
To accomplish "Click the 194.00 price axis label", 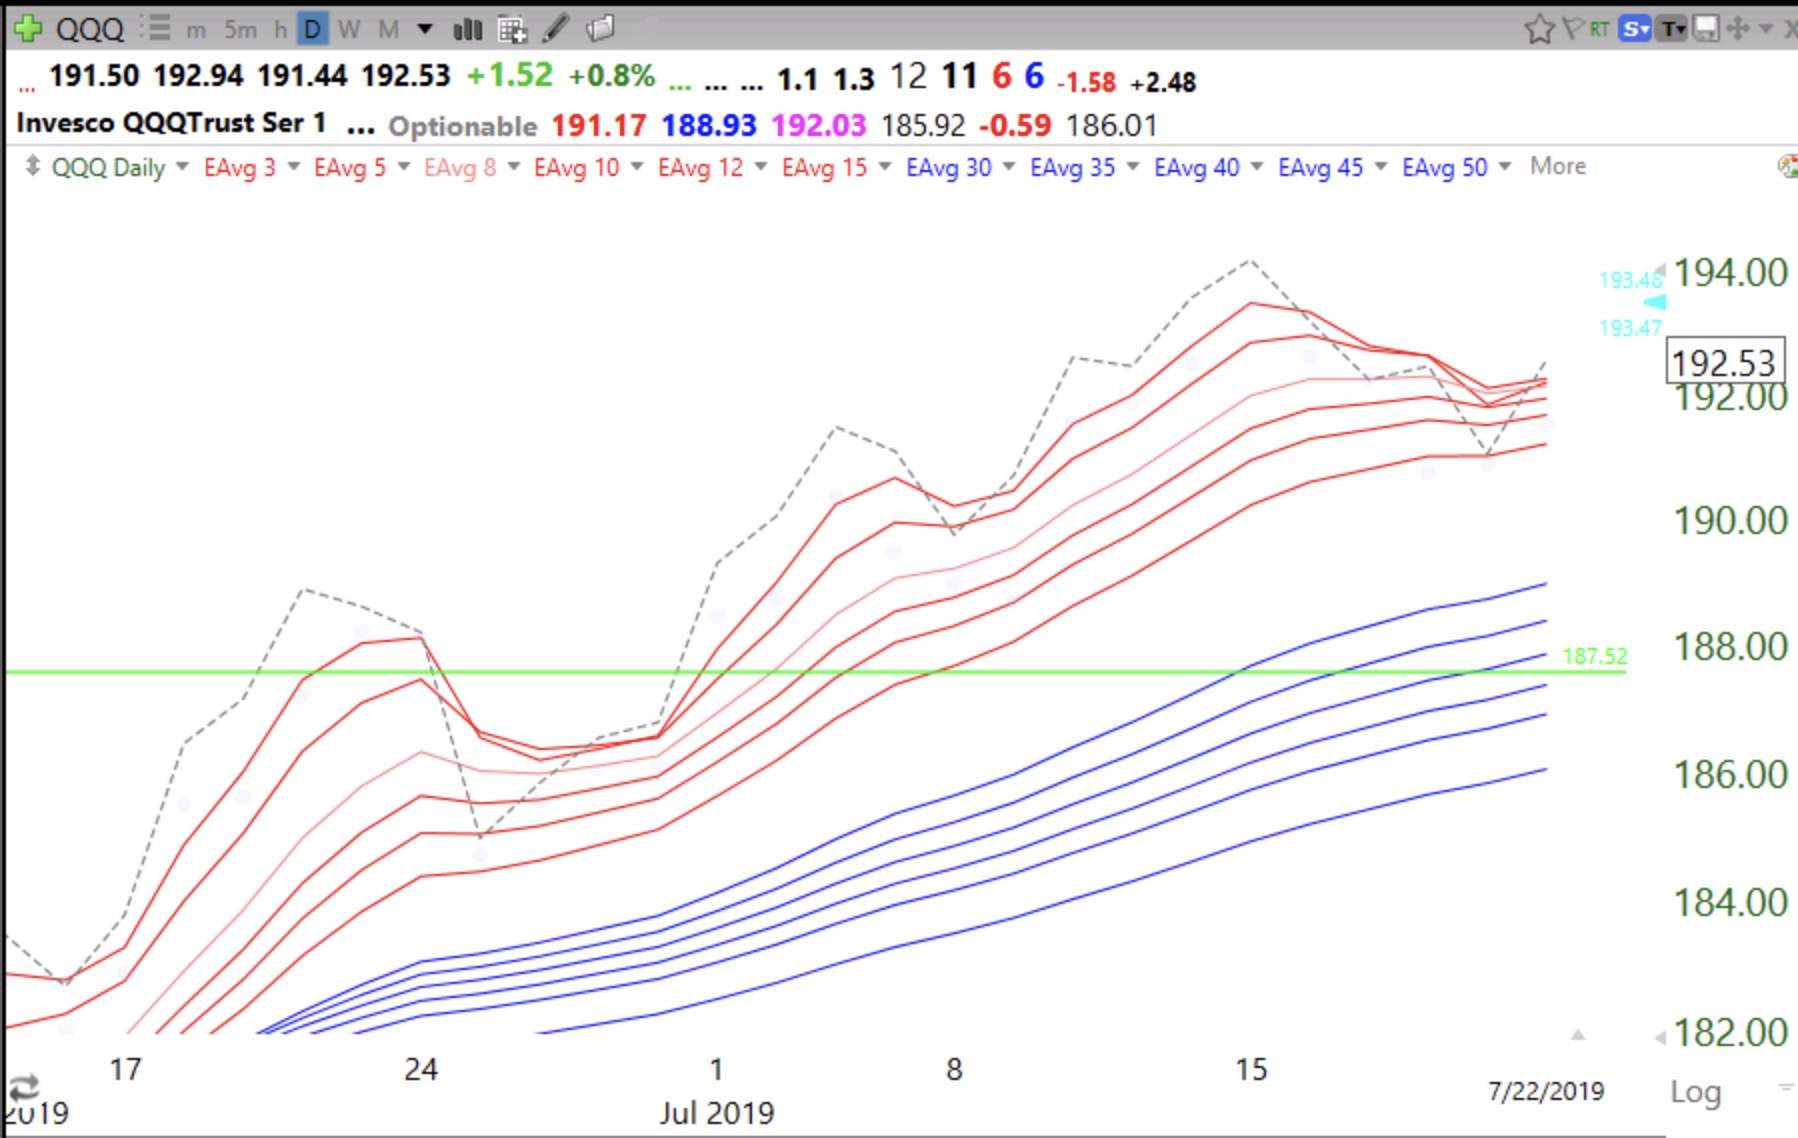I will [1730, 272].
